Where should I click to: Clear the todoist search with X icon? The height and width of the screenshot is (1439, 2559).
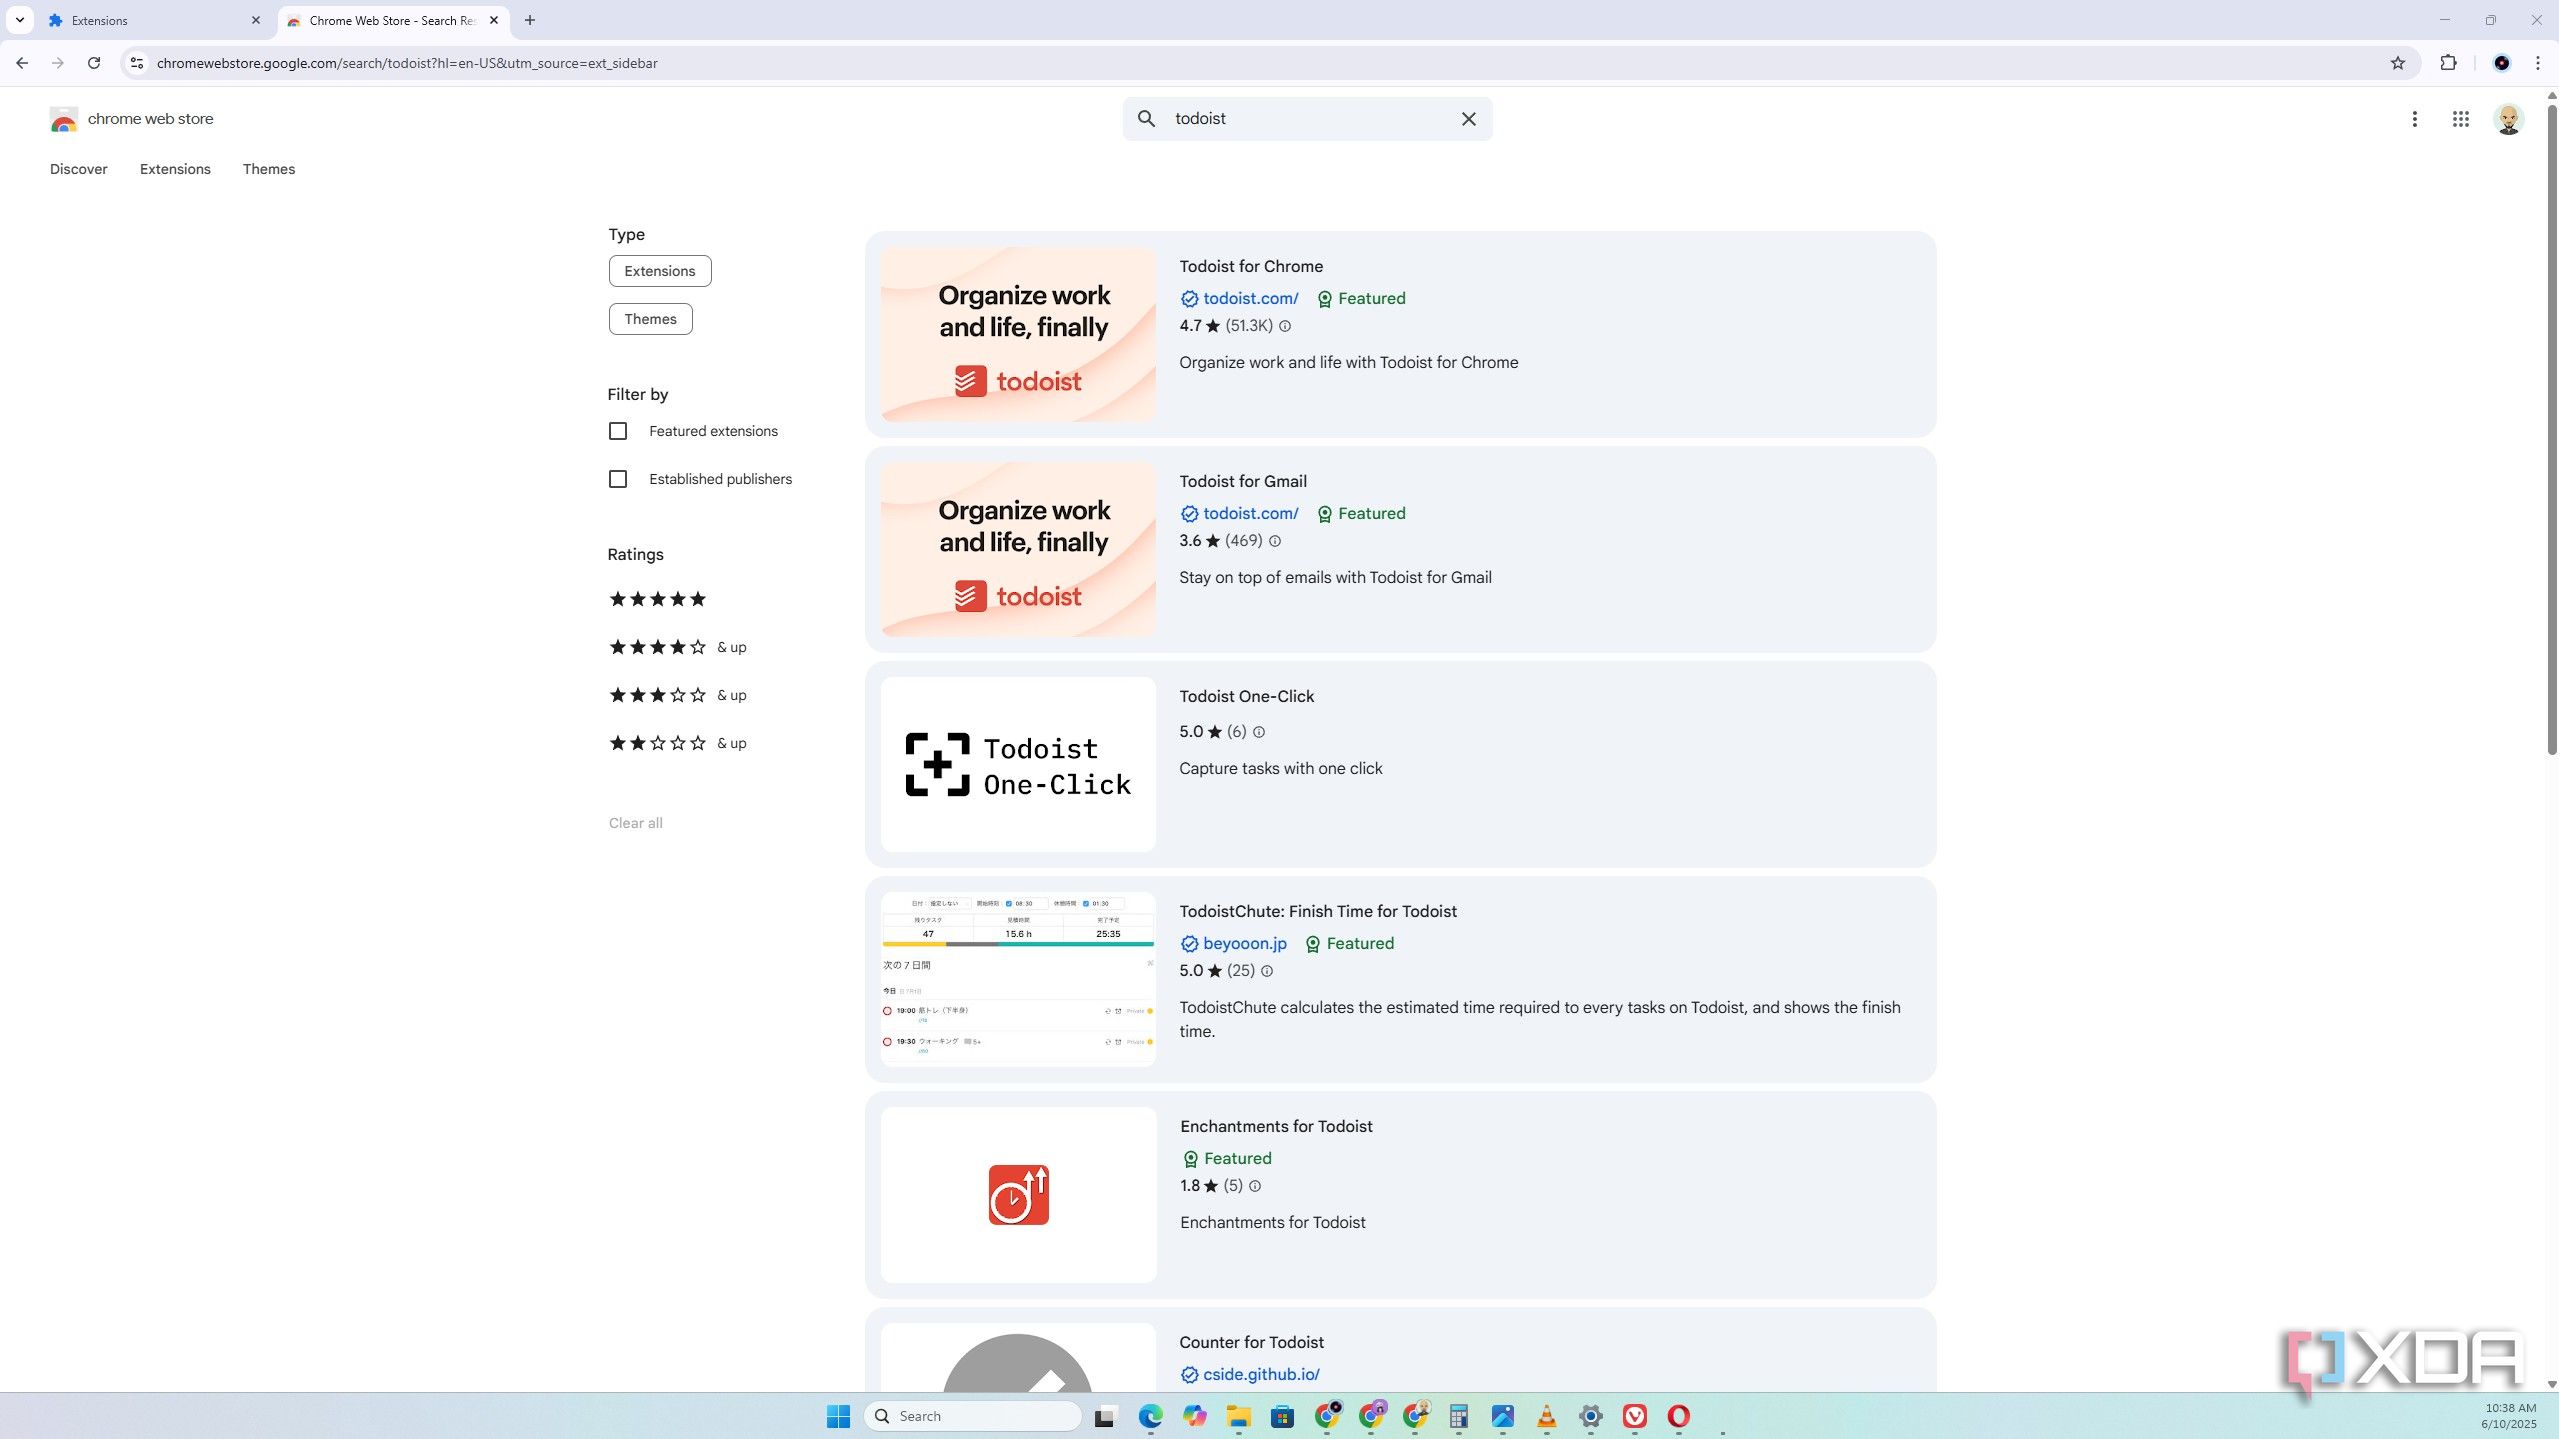(x=1468, y=119)
